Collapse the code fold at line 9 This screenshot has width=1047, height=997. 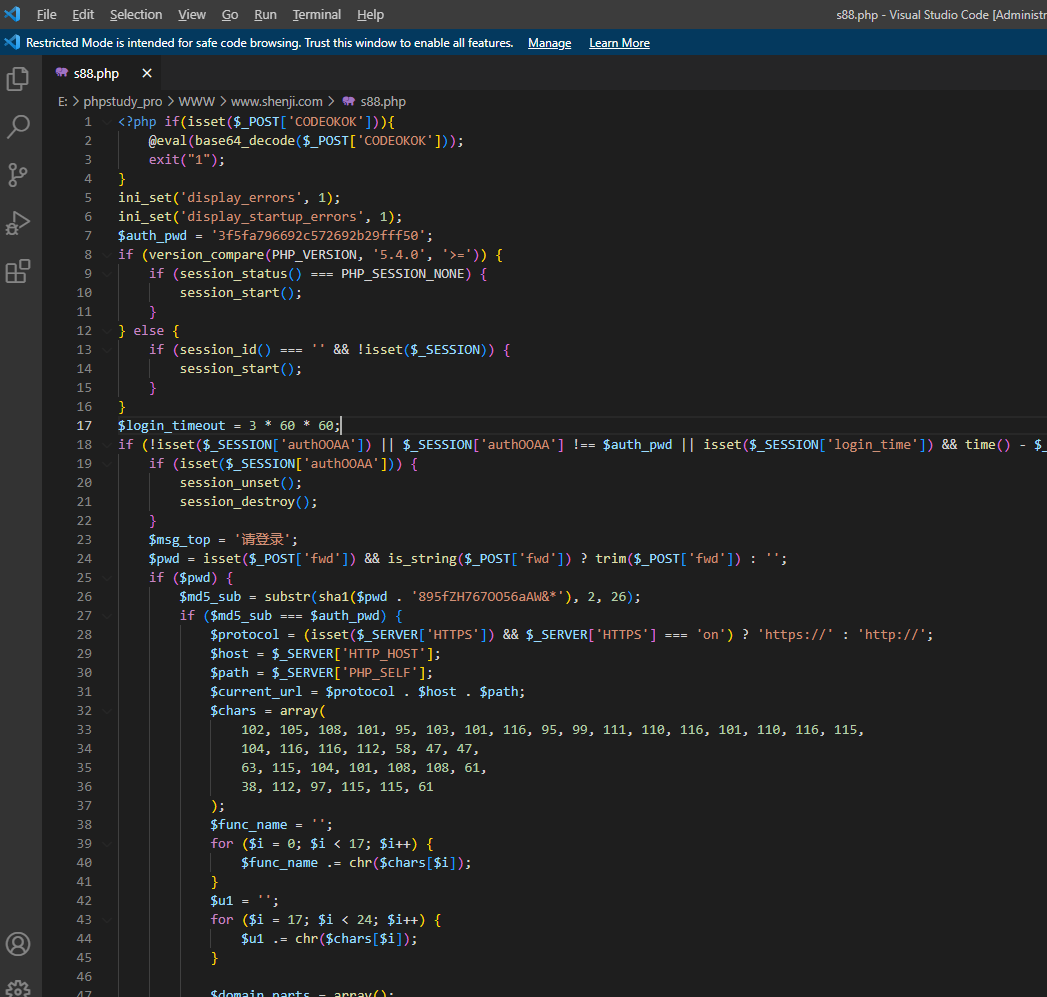[x=107, y=274]
